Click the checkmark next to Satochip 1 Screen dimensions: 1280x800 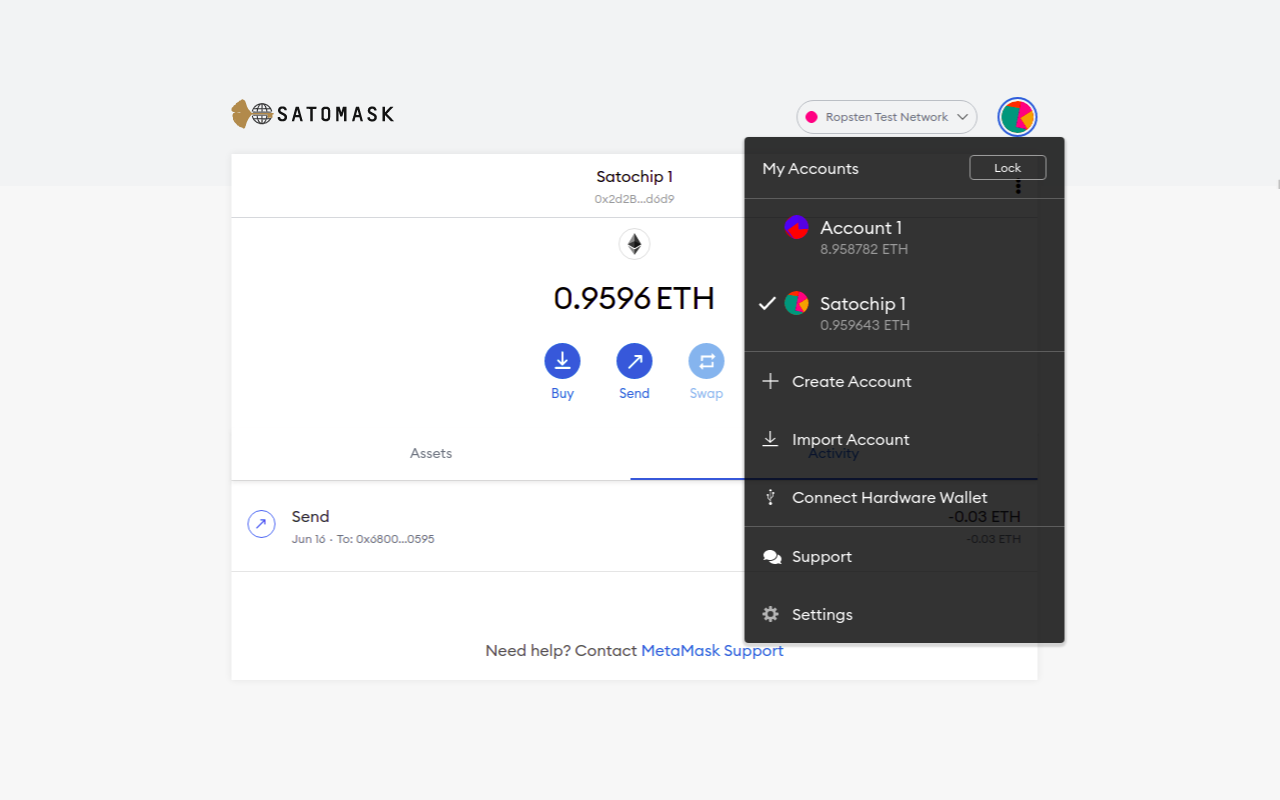click(766, 303)
